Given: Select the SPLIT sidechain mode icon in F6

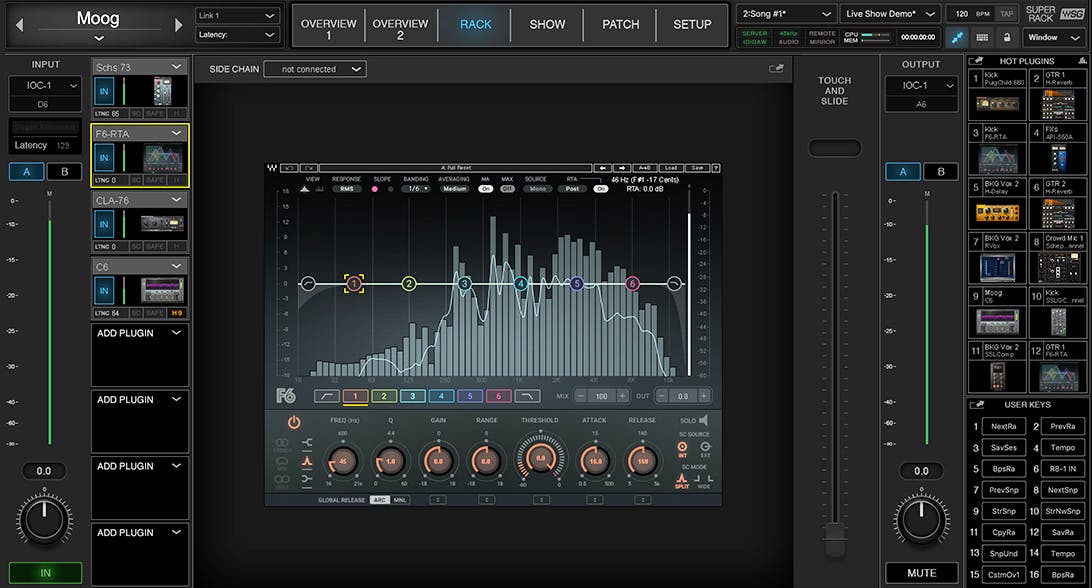Looking at the screenshot, I should pyautogui.click(x=682, y=480).
